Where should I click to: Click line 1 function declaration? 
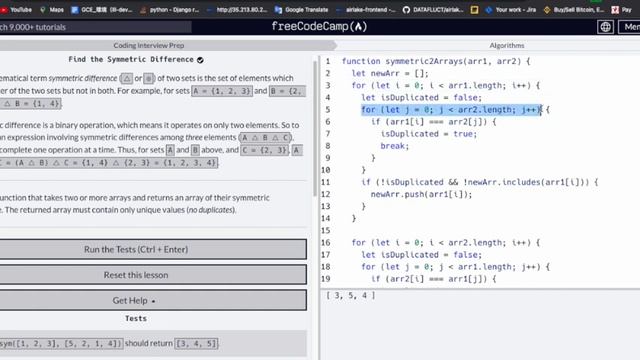436,61
